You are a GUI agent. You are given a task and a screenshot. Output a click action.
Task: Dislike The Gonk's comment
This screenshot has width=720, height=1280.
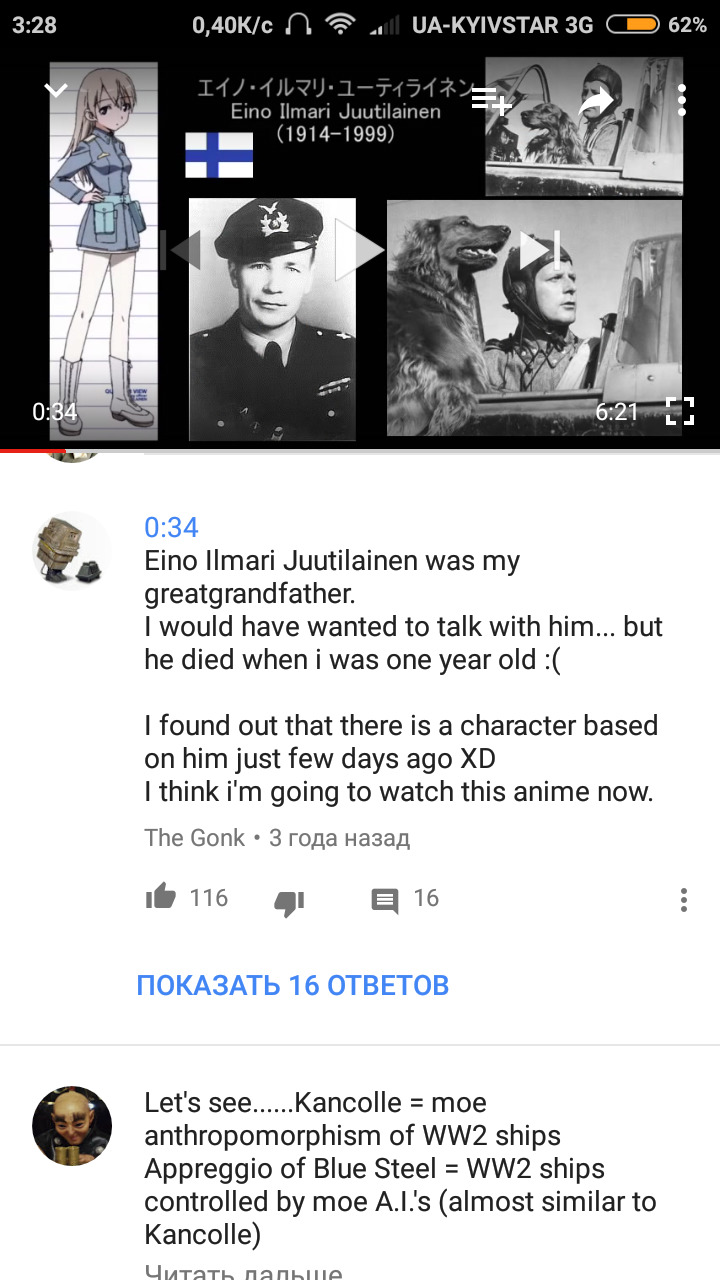coord(289,902)
